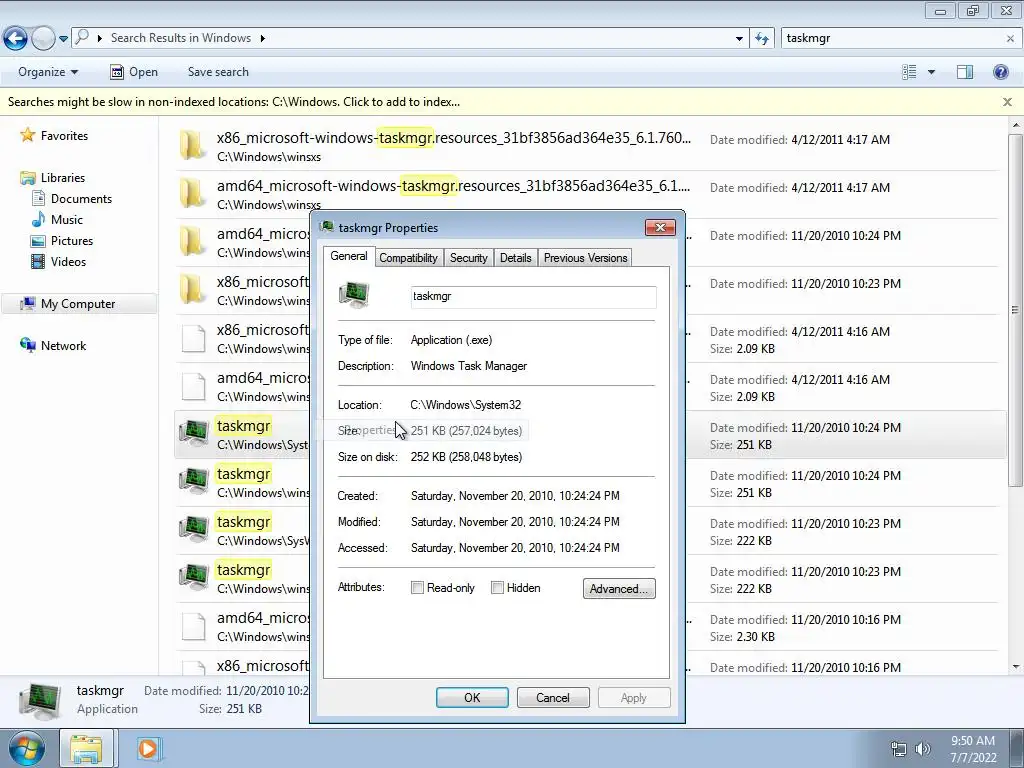Click scrollbar down arrow in results list

click(1016, 667)
